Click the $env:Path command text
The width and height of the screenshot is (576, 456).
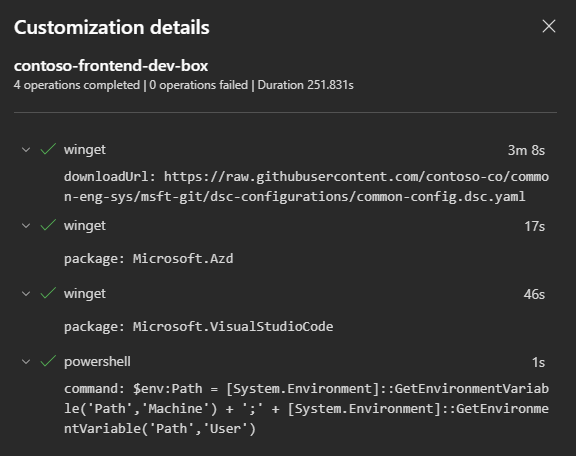point(306,409)
